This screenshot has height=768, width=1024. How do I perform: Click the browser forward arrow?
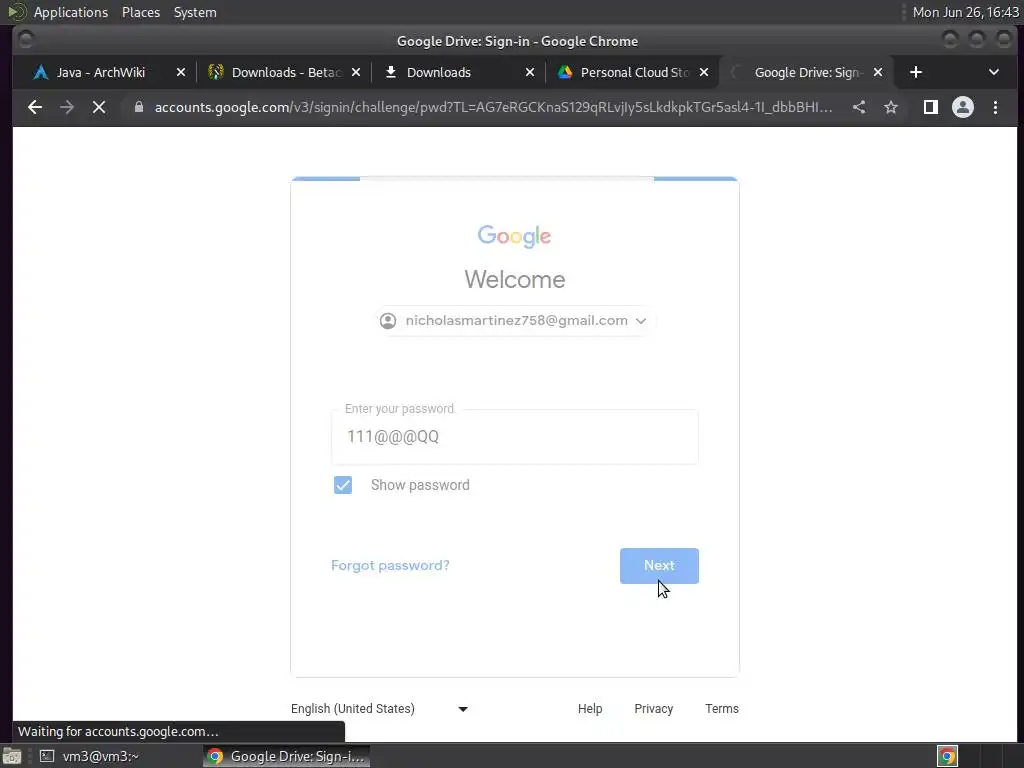[x=67, y=107]
